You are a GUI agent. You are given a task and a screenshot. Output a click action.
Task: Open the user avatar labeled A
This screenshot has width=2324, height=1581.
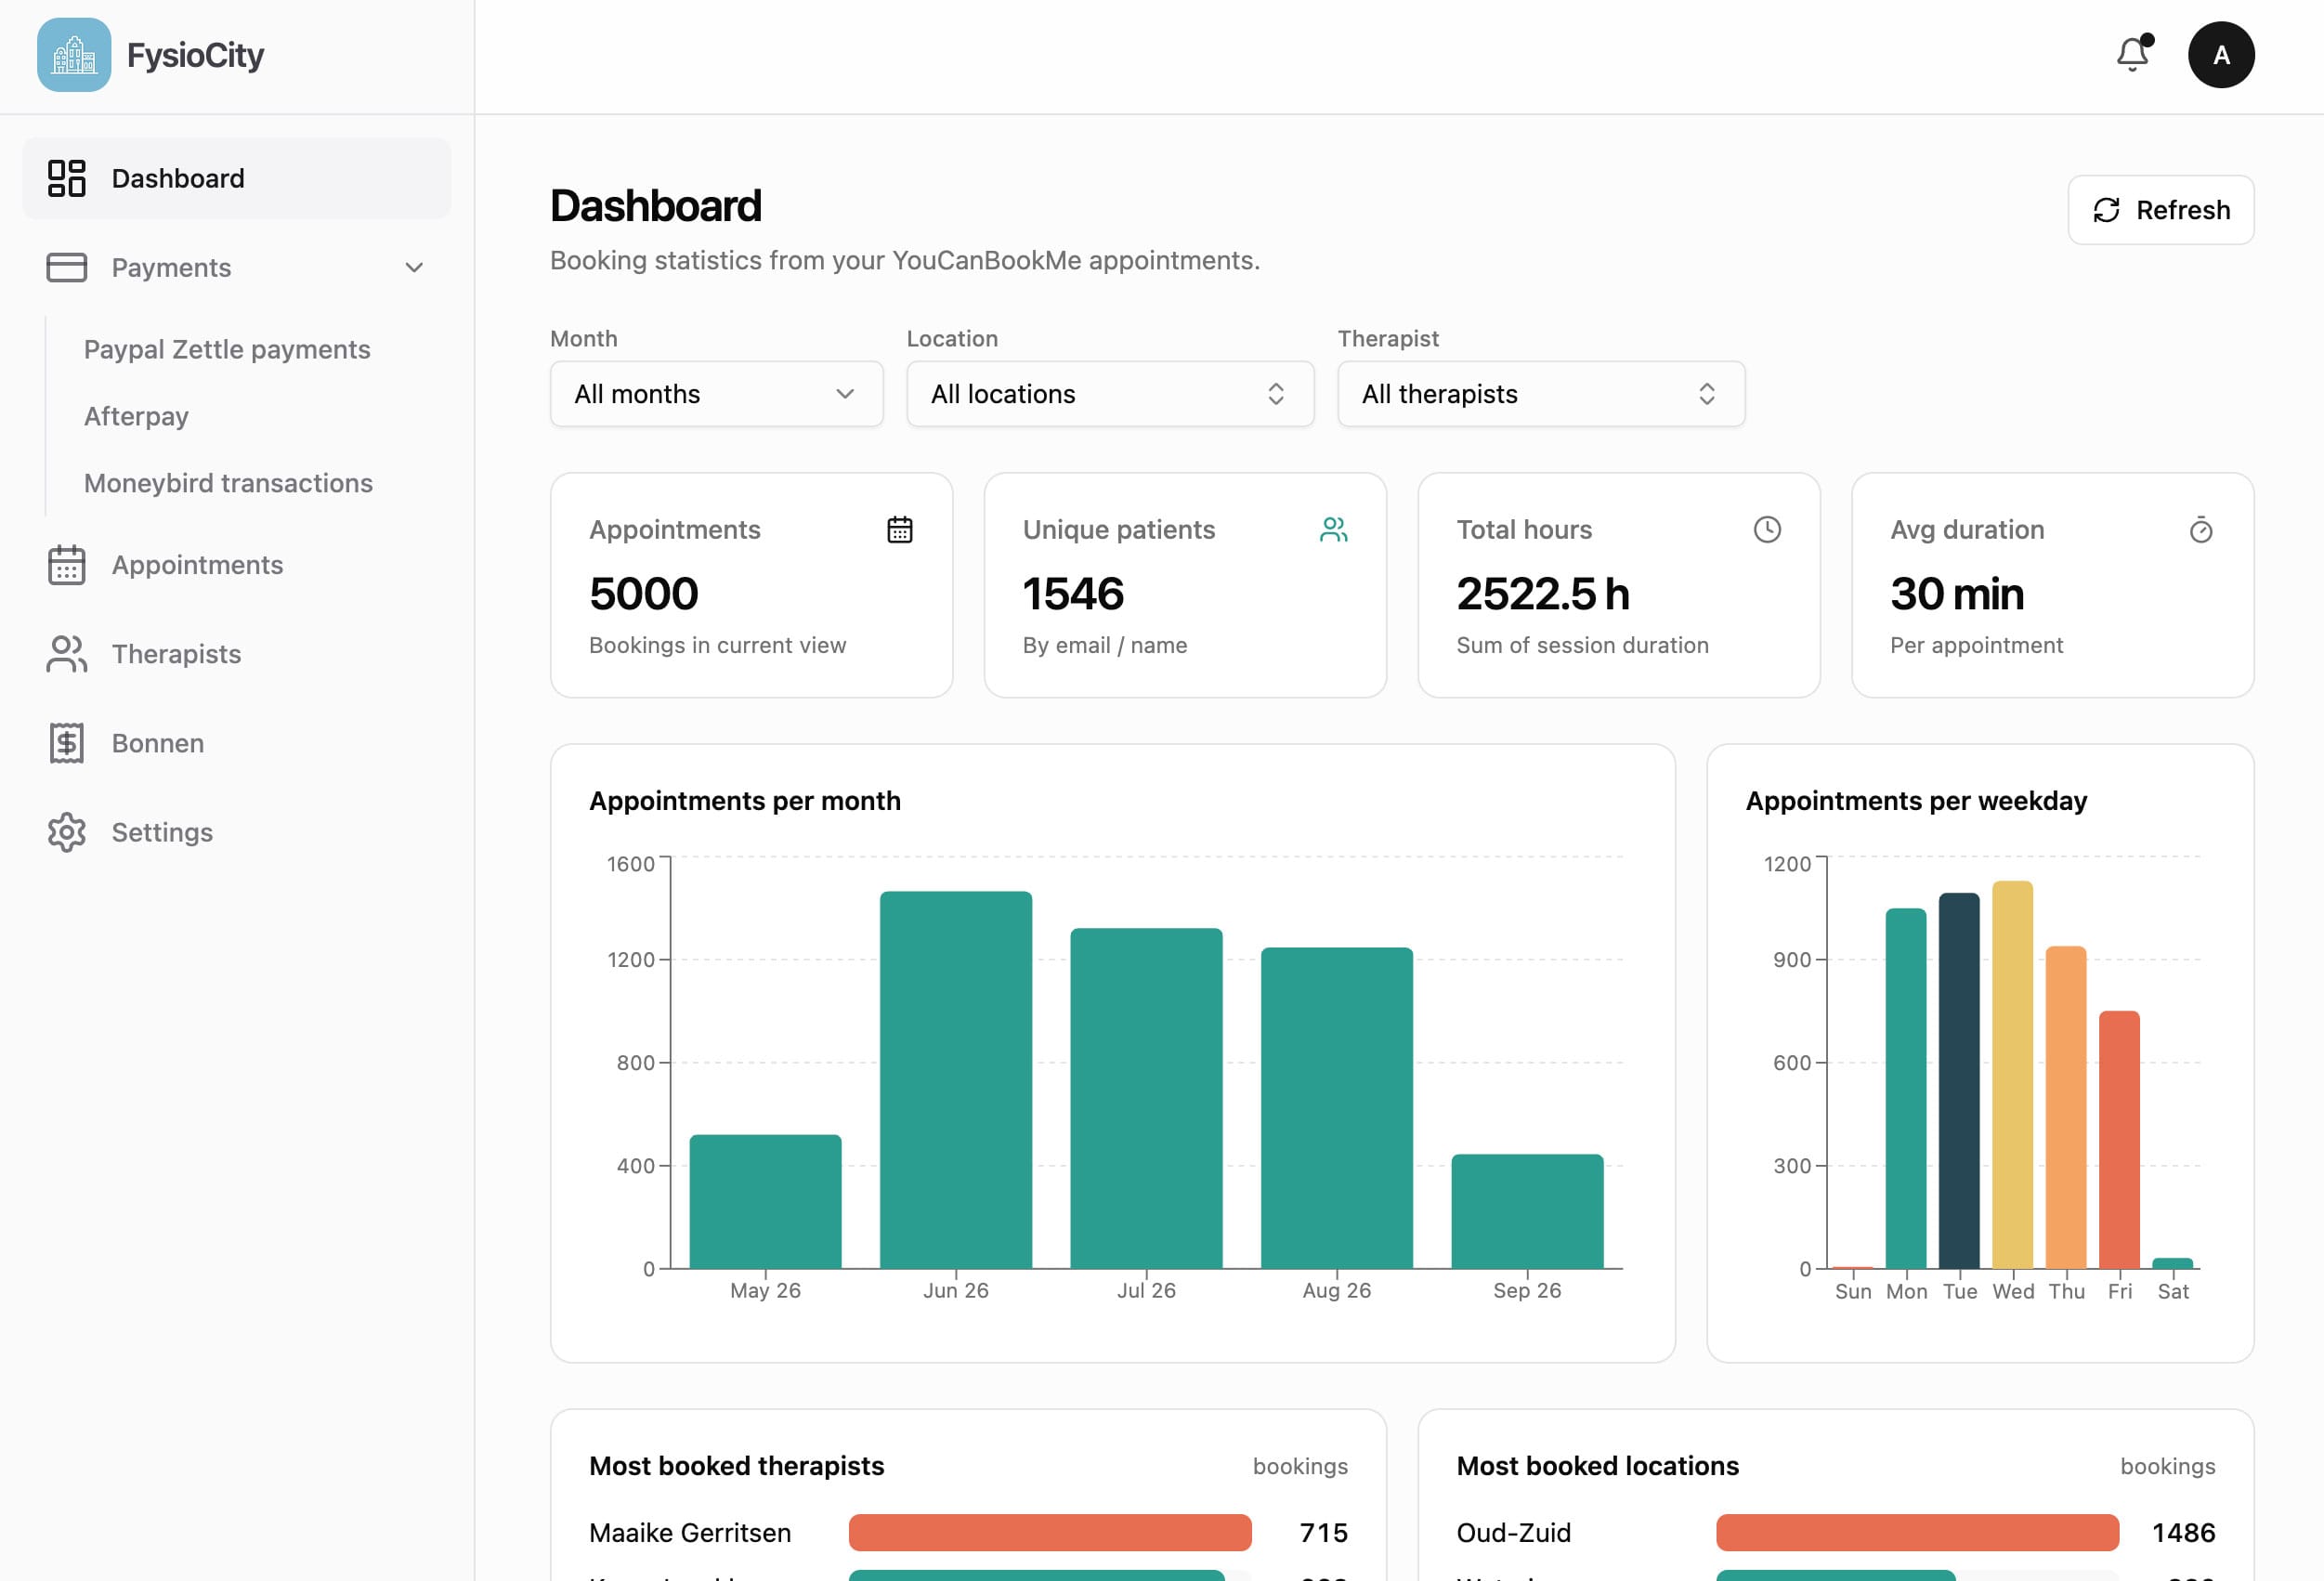pyautogui.click(x=2221, y=55)
